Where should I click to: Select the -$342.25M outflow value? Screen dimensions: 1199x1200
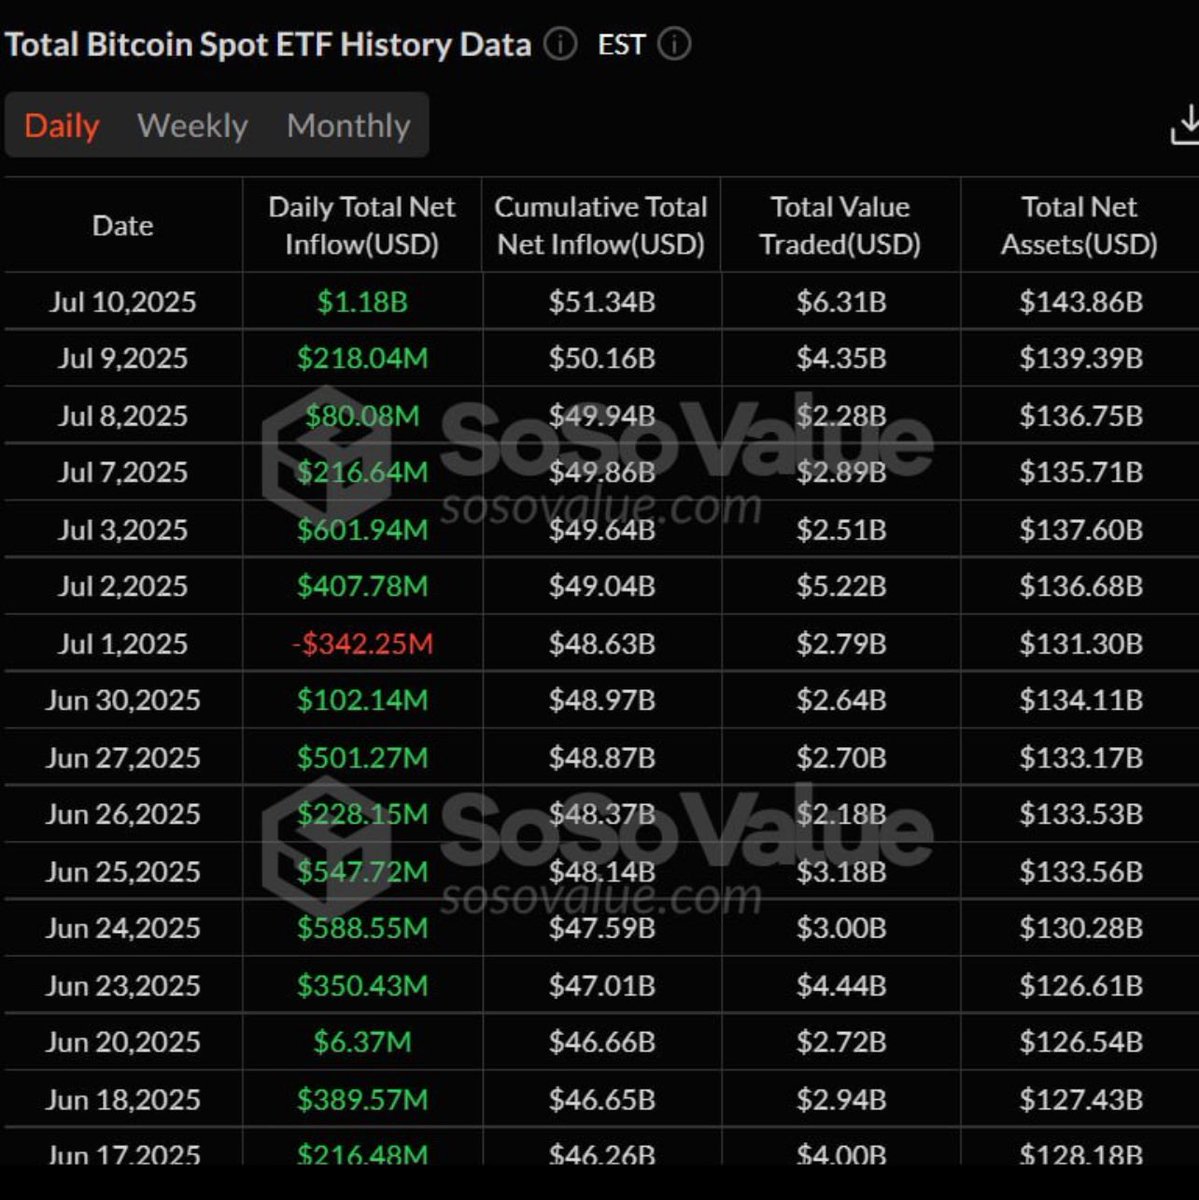(x=362, y=644)
